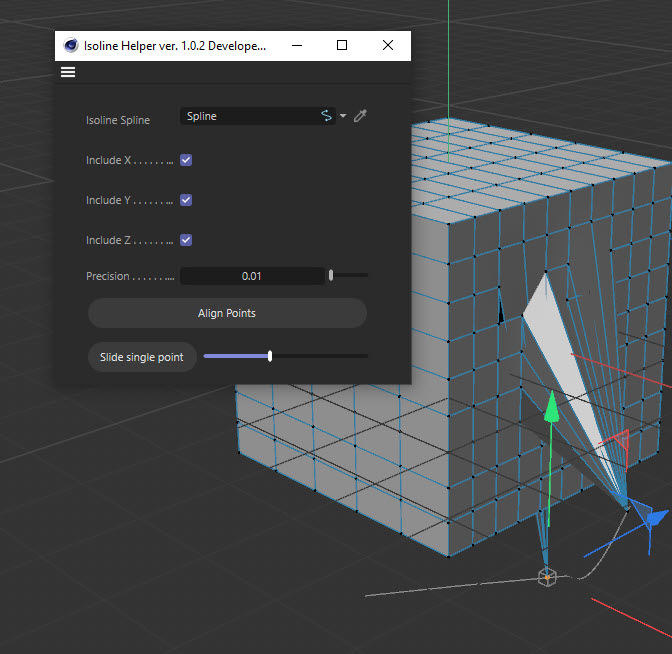The height and width of the screenshot is (654, 672).
Task: Click the Slide single point button
Action: click(142, 357)
